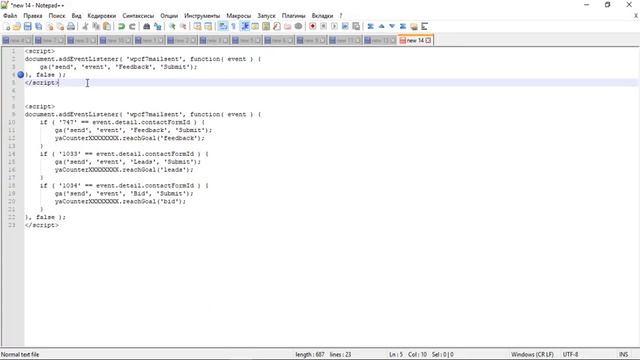
Task: Toggle indent guide display
Action: [244, 27]
